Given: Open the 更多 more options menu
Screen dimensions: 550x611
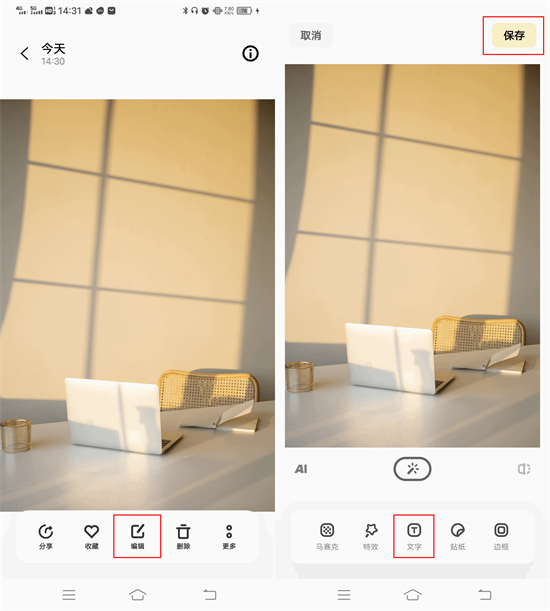Looking at the screenshot, I should [229, 536].
